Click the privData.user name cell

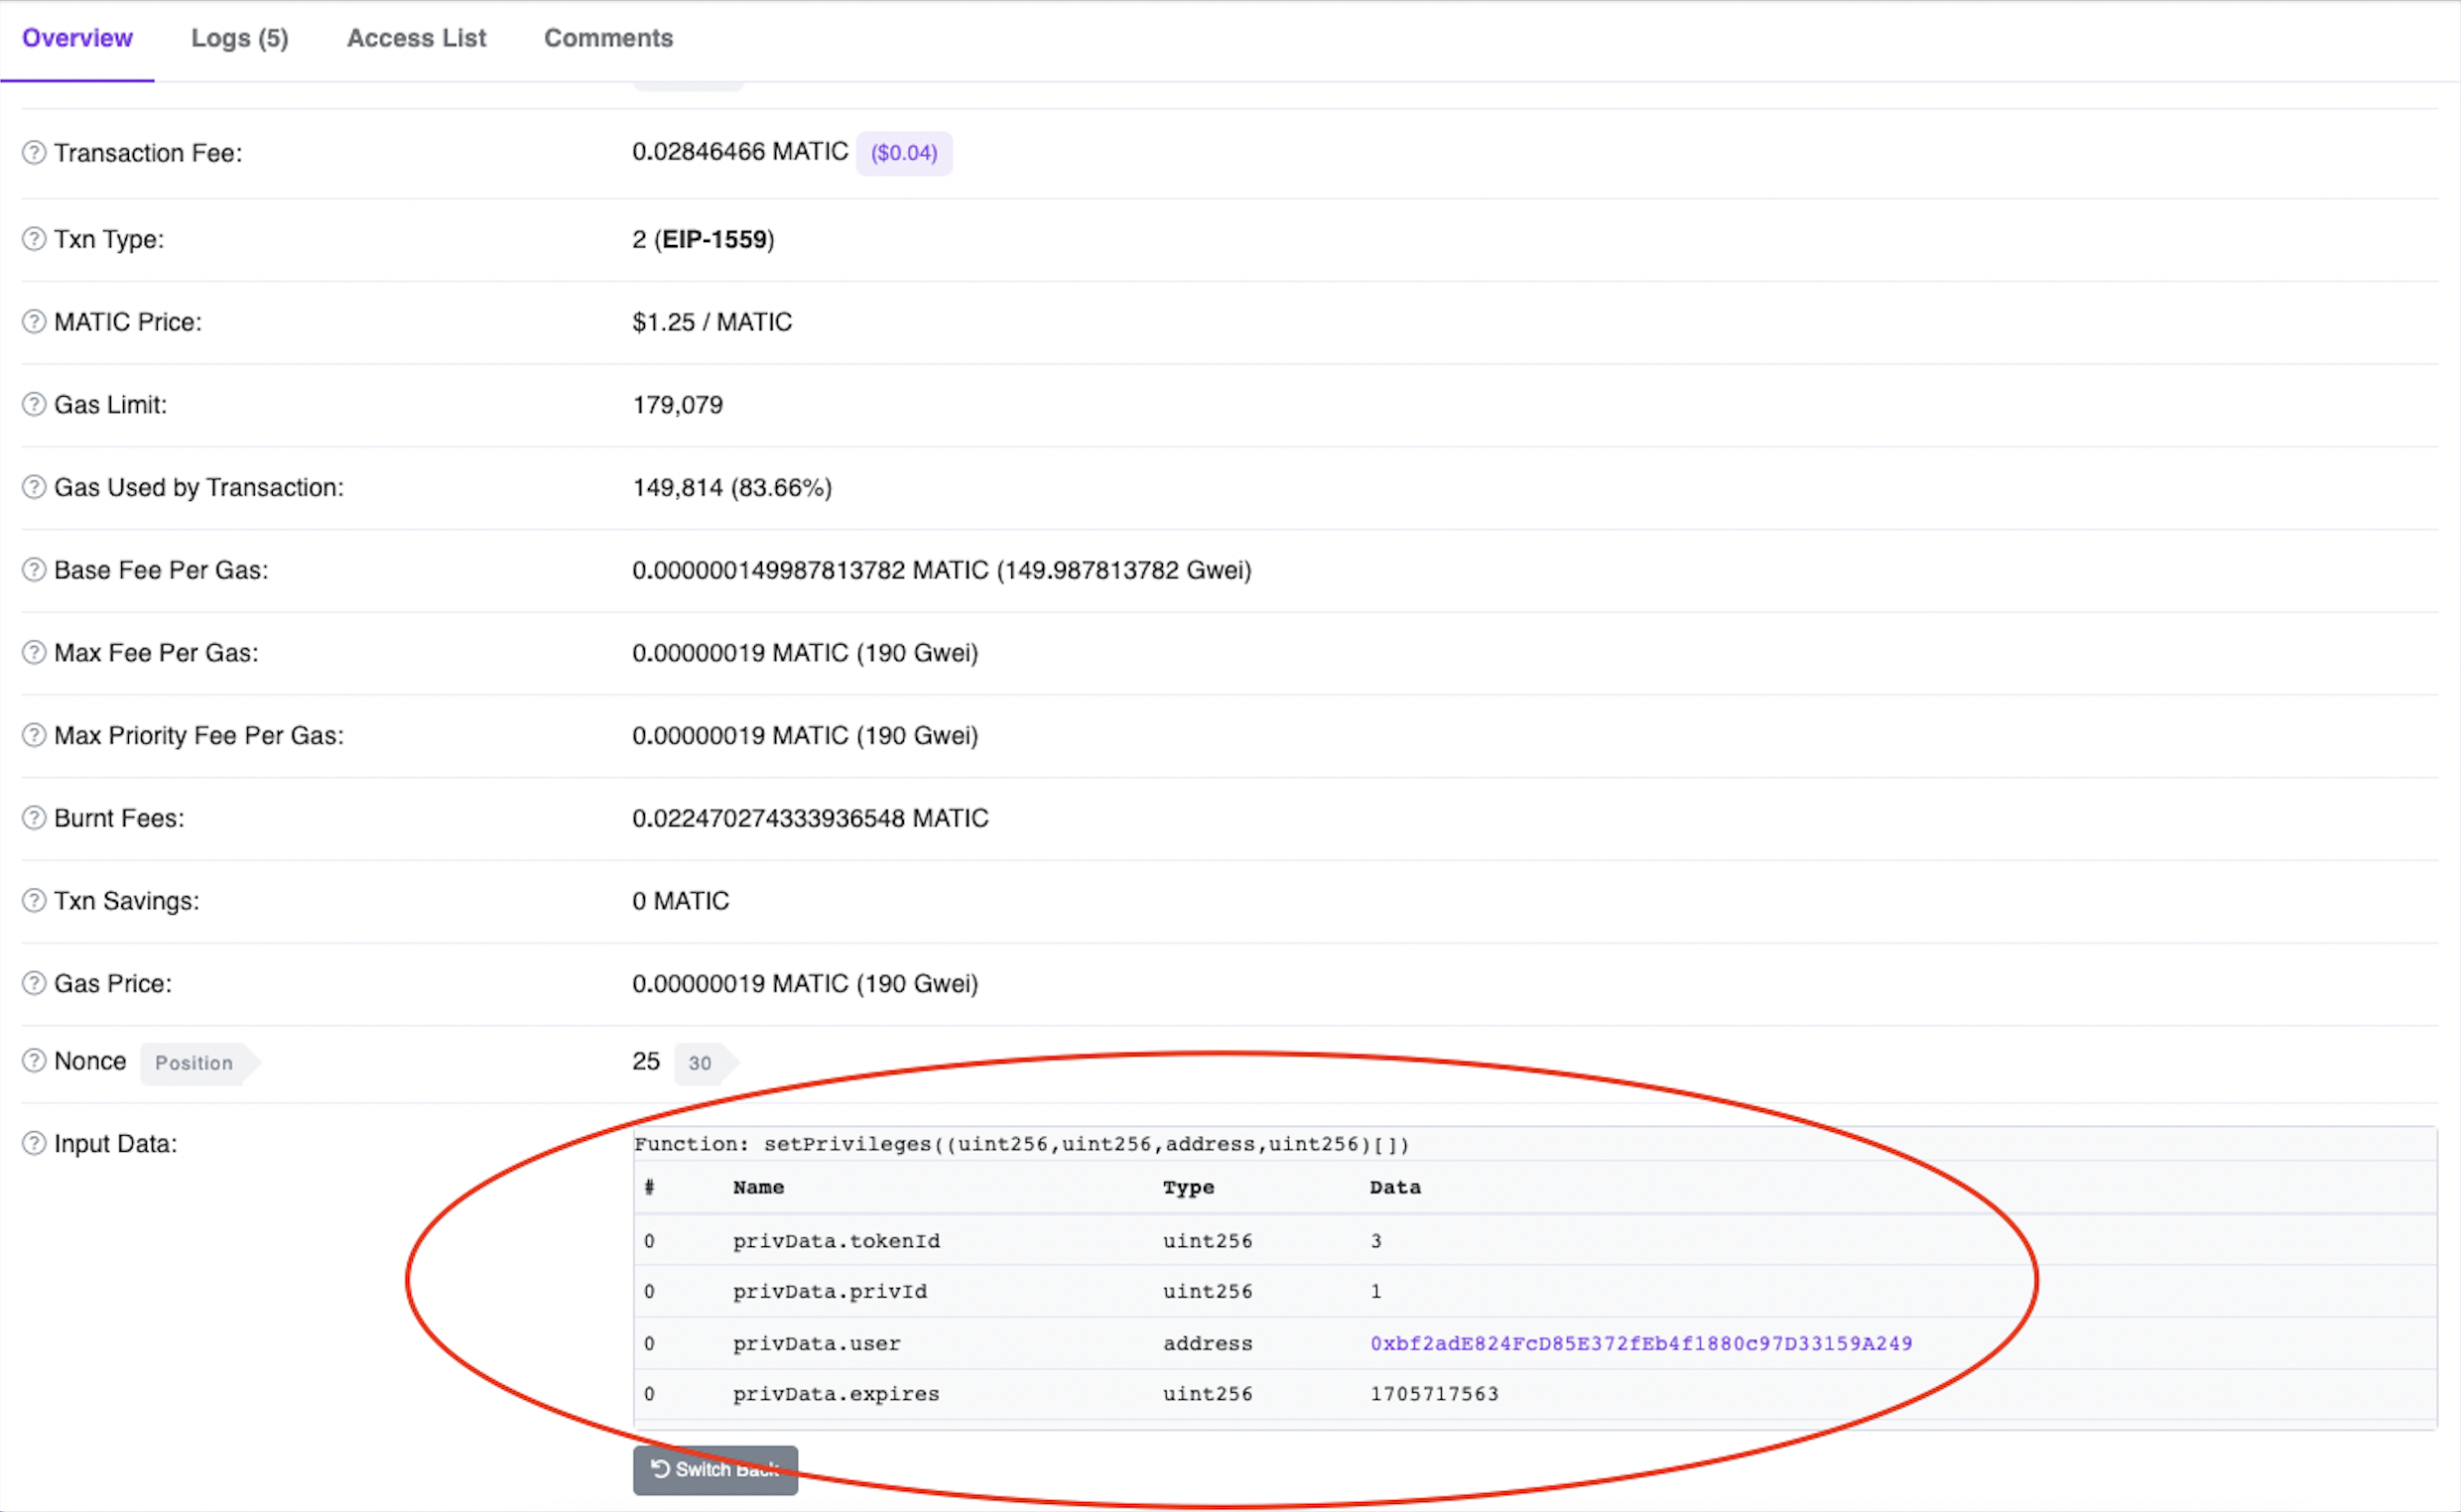(x=816, y=1344)
